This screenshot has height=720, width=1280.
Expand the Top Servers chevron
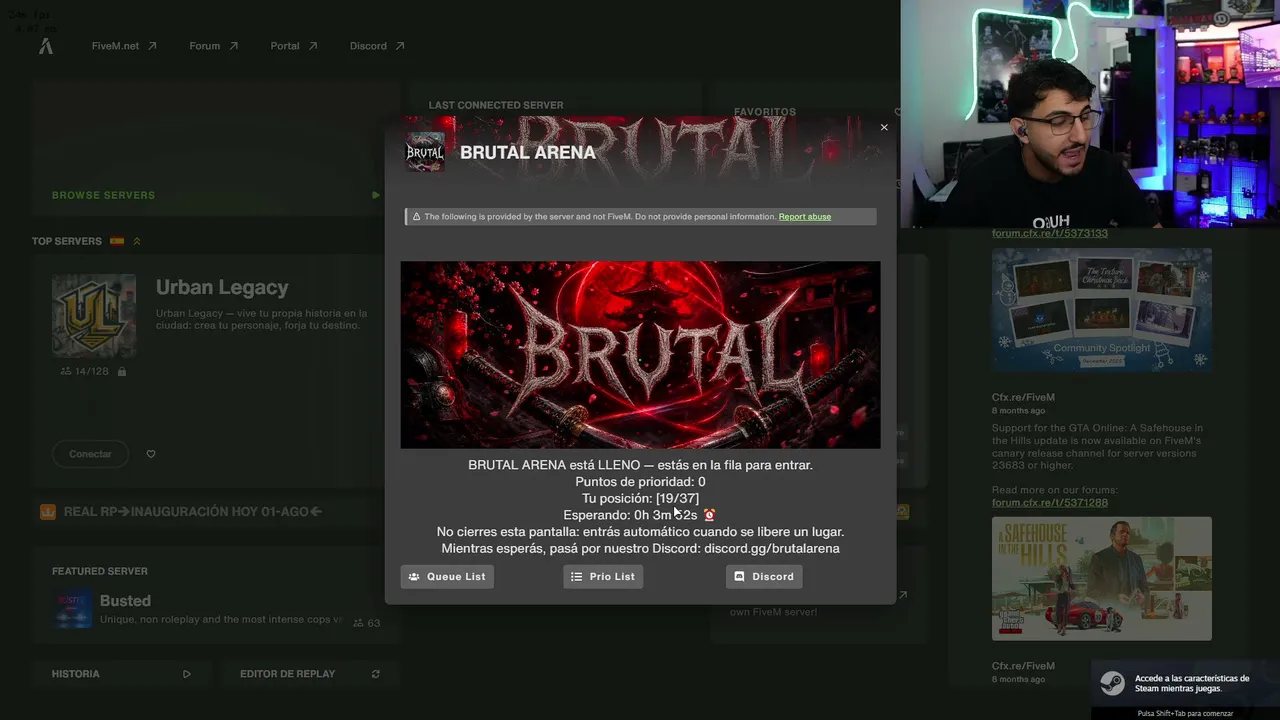(x=137, y=241)
